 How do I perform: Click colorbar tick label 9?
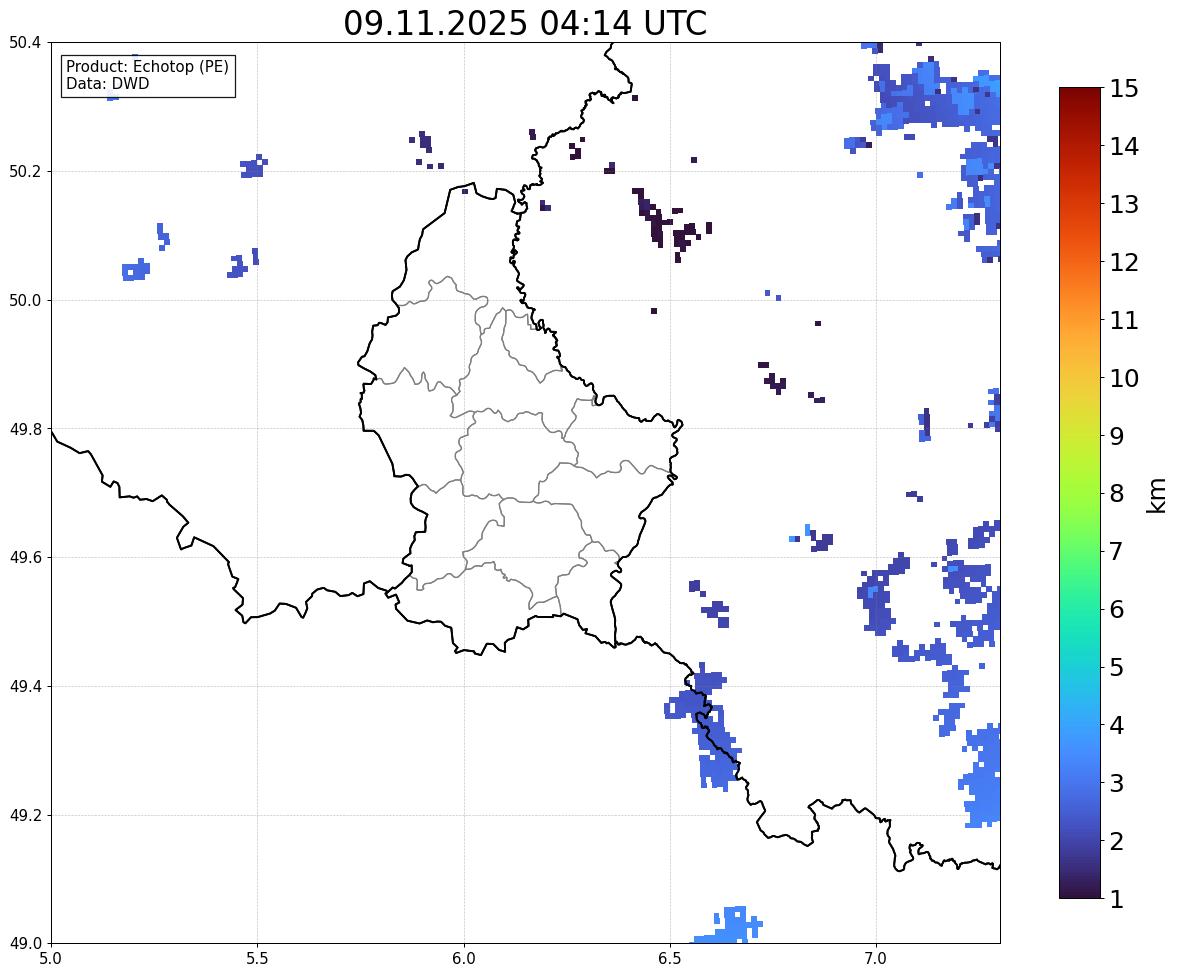coord(1116,436)
